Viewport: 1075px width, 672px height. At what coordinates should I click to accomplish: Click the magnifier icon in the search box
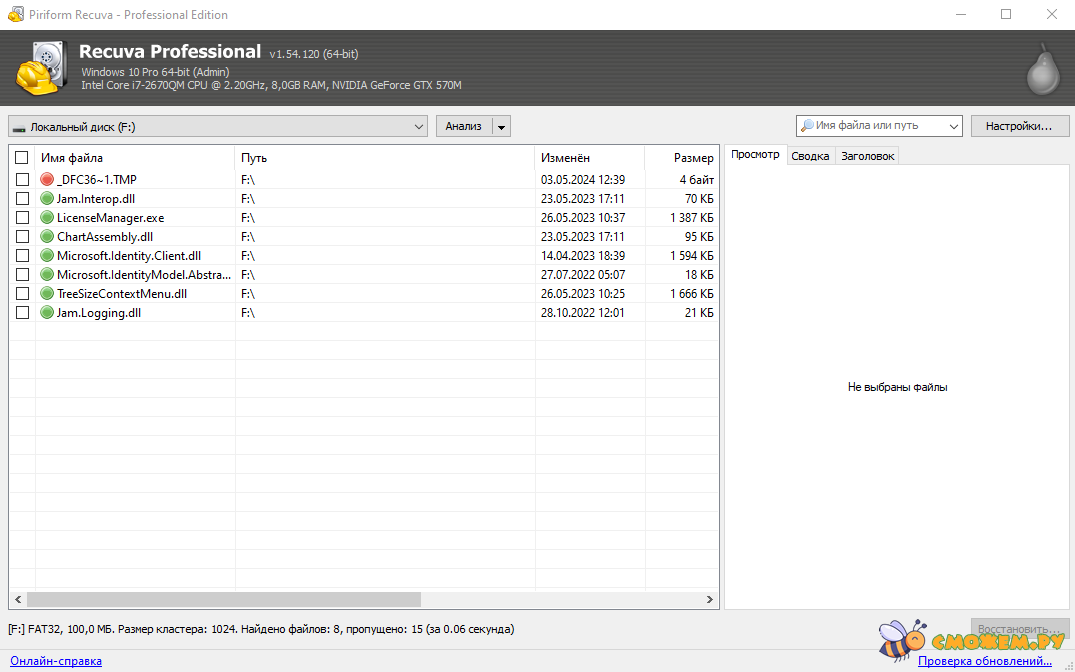coord(807,125)
